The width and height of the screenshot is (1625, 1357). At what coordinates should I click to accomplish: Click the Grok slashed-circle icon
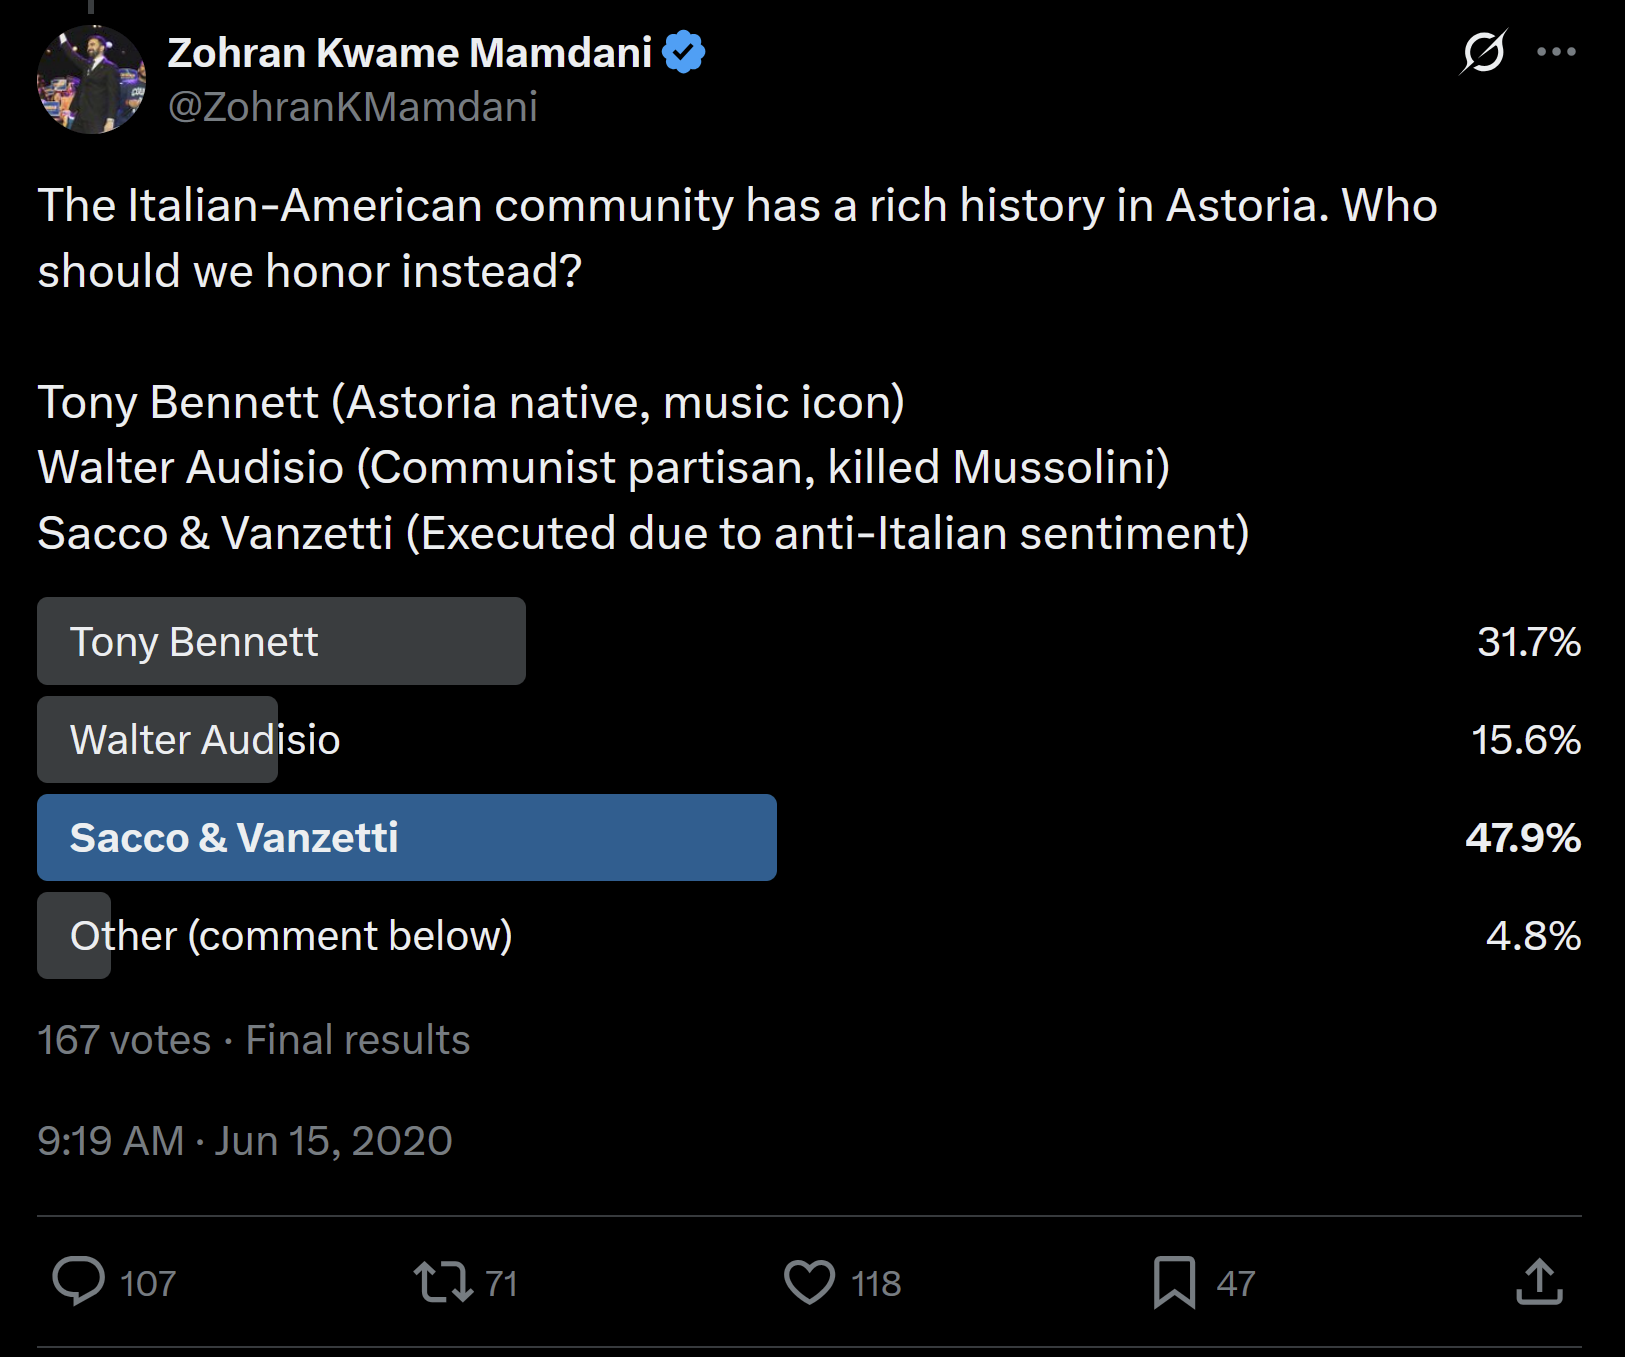(1483, 52)
